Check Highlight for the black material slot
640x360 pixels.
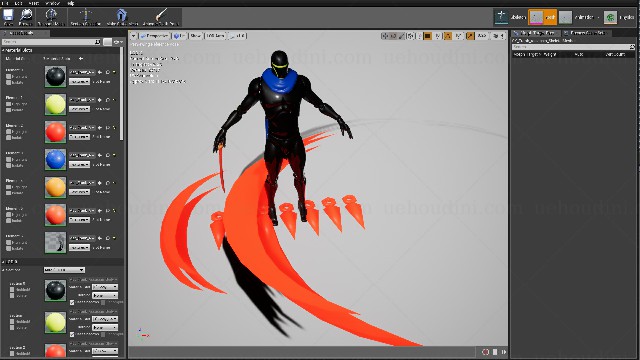point(8,77)
